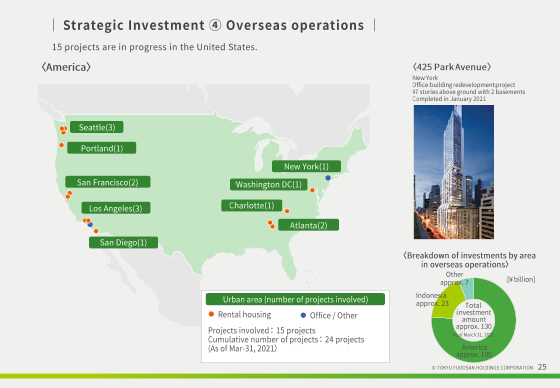Click the New York(1) label
This screenshot has height=388, width=560.
(x=306, y=166)
